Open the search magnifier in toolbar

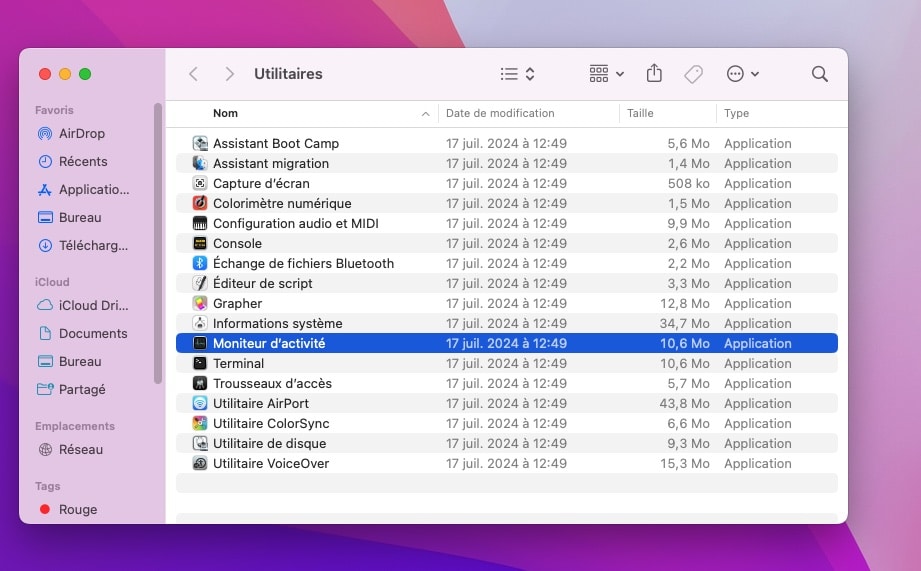click(819, 74)
